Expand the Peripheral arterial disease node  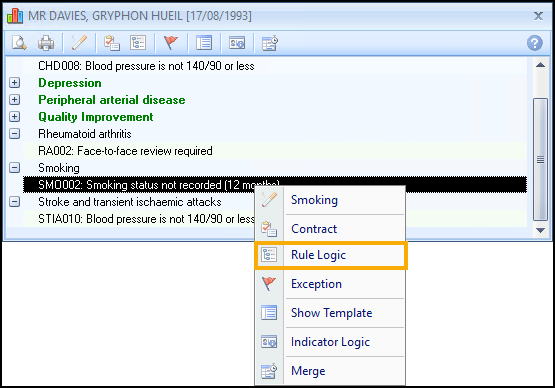[15, 99]
